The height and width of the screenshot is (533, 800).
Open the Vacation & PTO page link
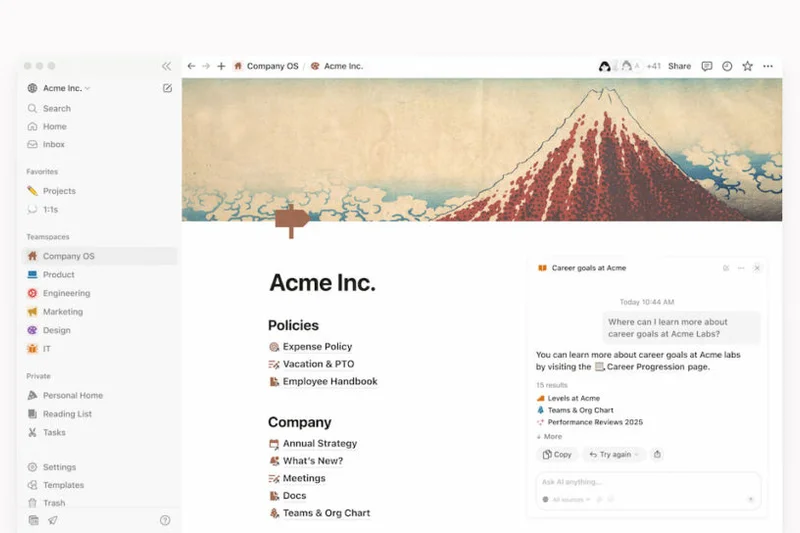311,364
